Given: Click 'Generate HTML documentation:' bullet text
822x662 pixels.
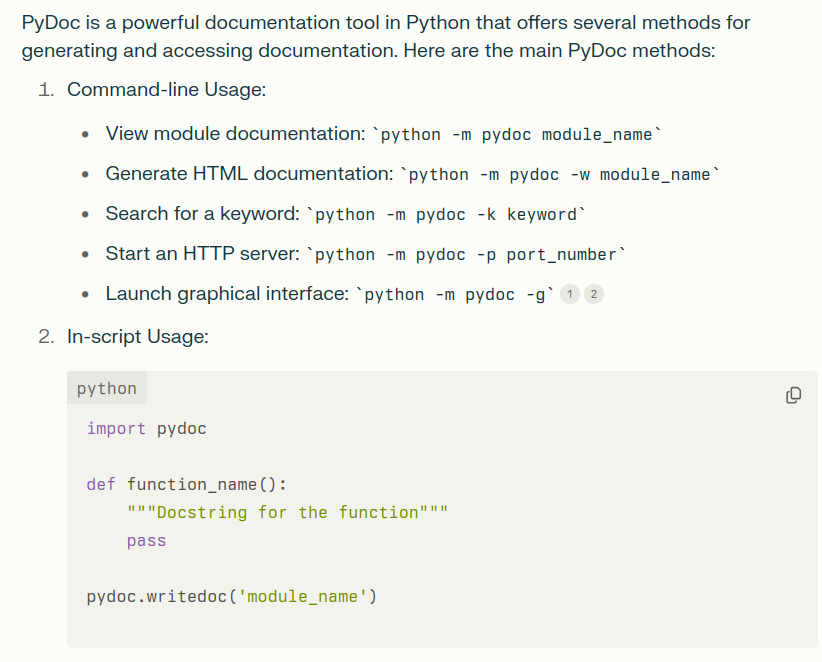Looking at the screenshot, I should (x=250, y=173).
